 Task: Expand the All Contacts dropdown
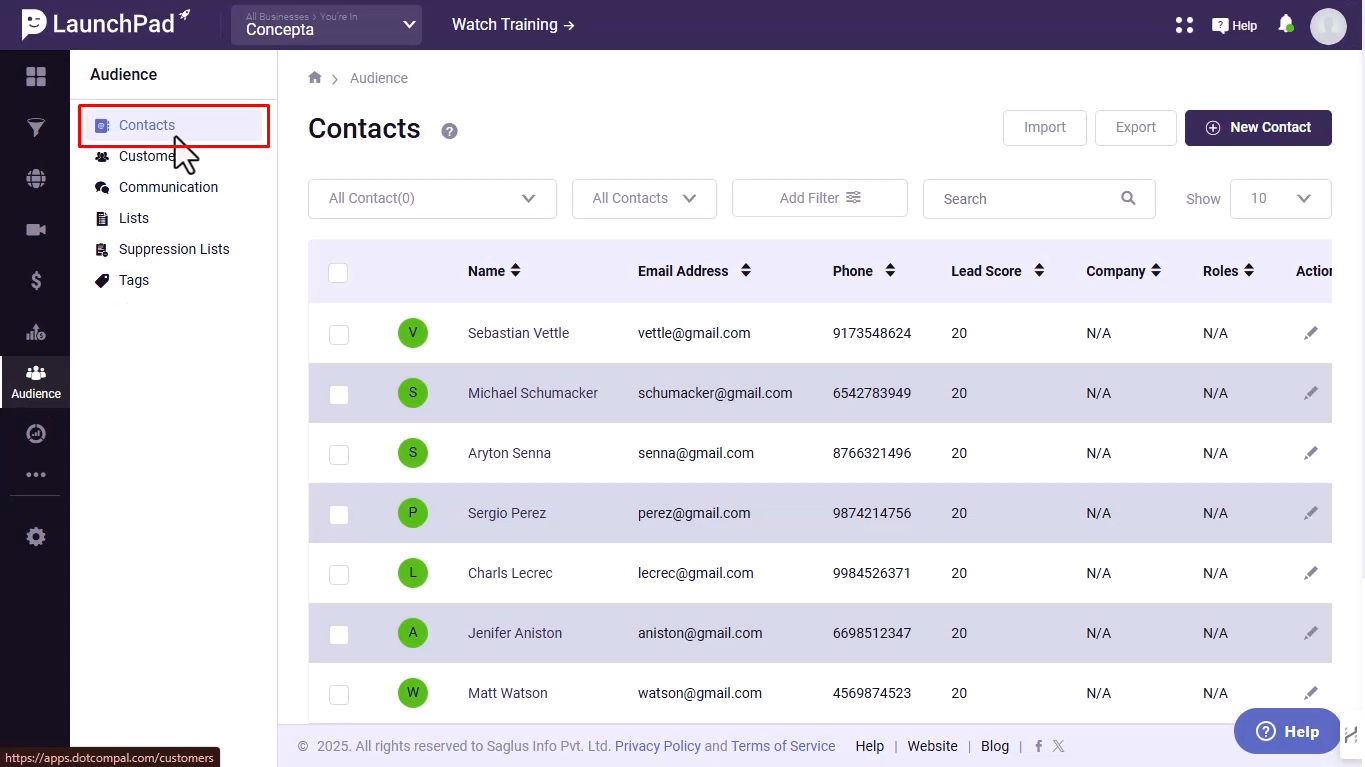click(644, 198)
